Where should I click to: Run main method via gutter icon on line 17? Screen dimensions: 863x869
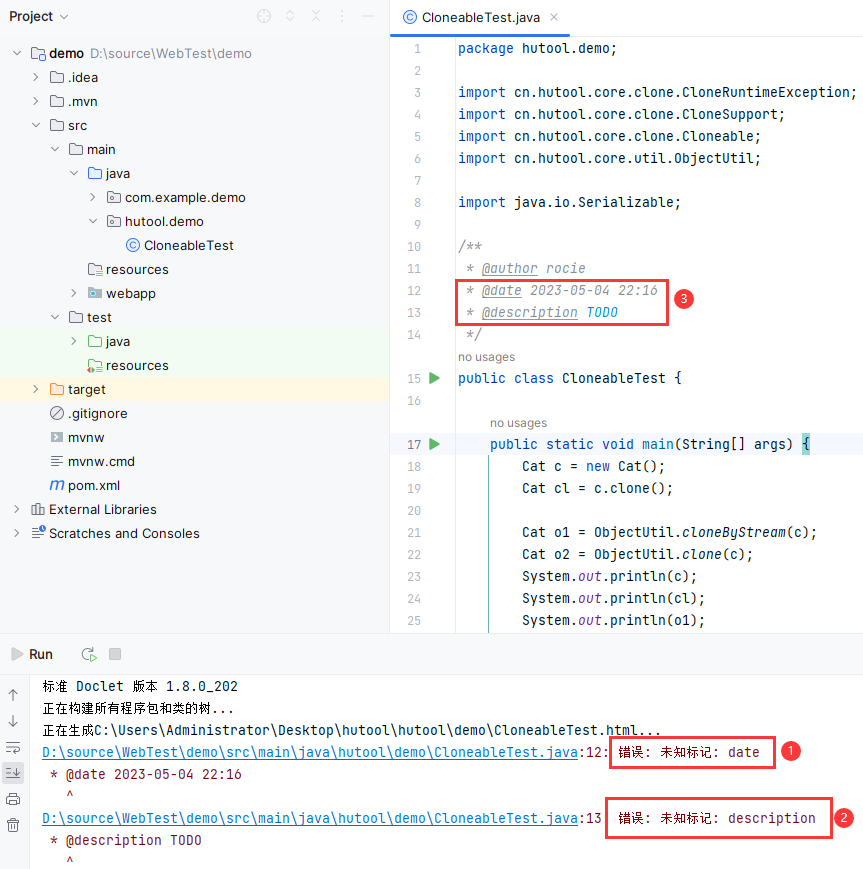pos(435,444)
